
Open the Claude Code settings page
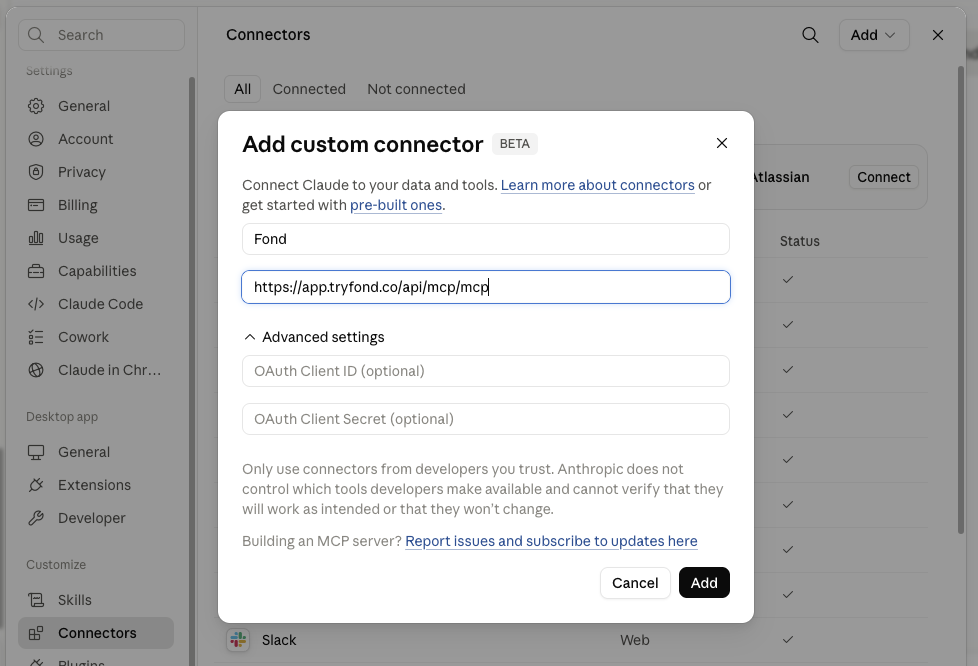click(x=100, y=304)
